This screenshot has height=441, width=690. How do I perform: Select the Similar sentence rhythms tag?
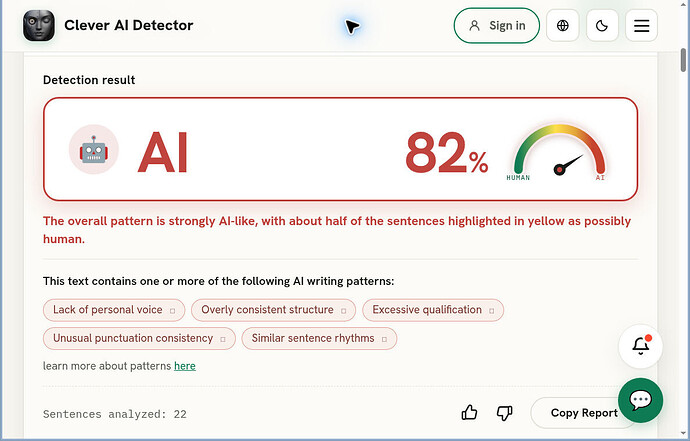[319, 338]
